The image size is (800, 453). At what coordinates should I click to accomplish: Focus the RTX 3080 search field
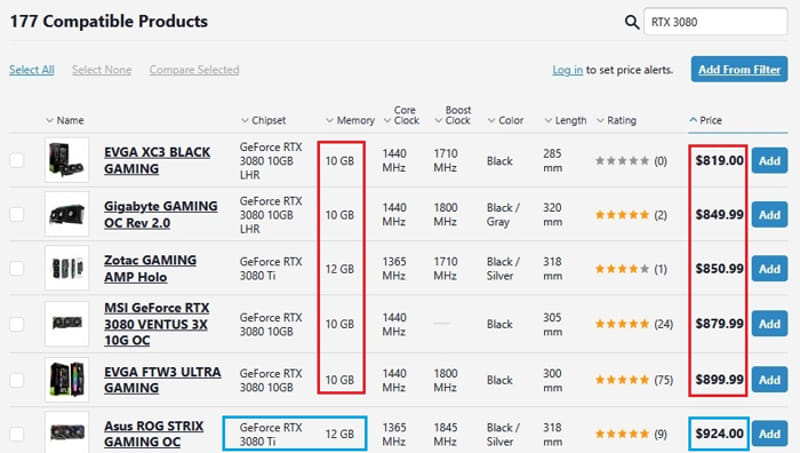click(x=715, y=22)
